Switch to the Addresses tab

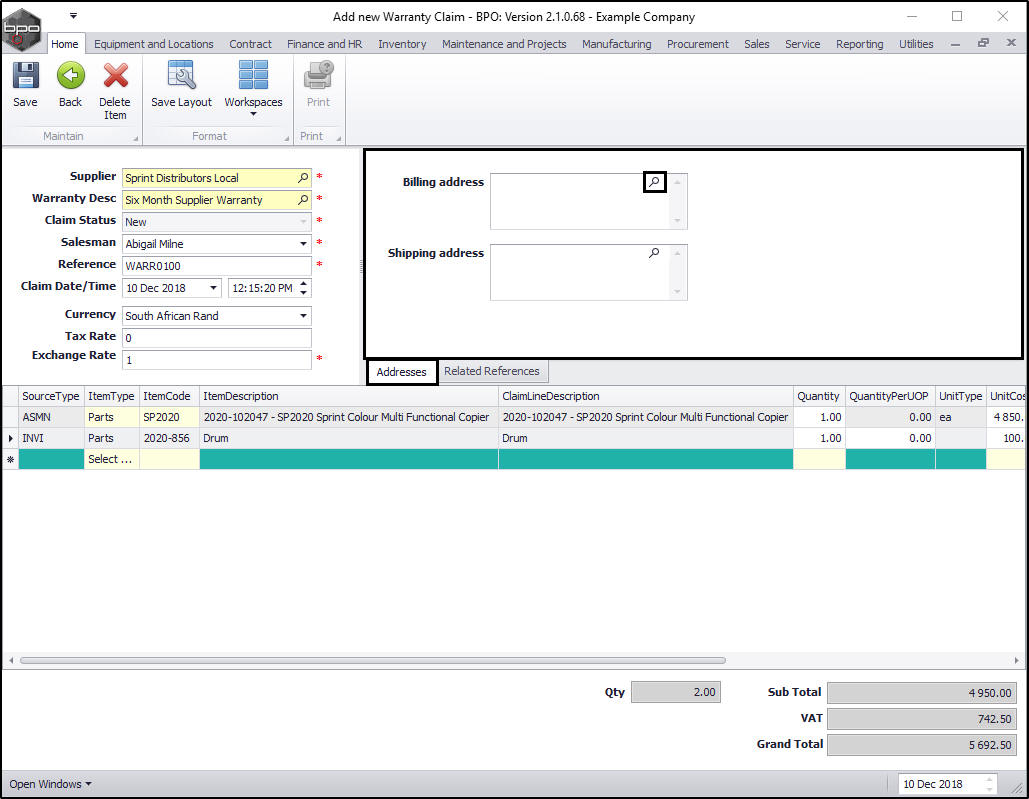click(402, 372)
